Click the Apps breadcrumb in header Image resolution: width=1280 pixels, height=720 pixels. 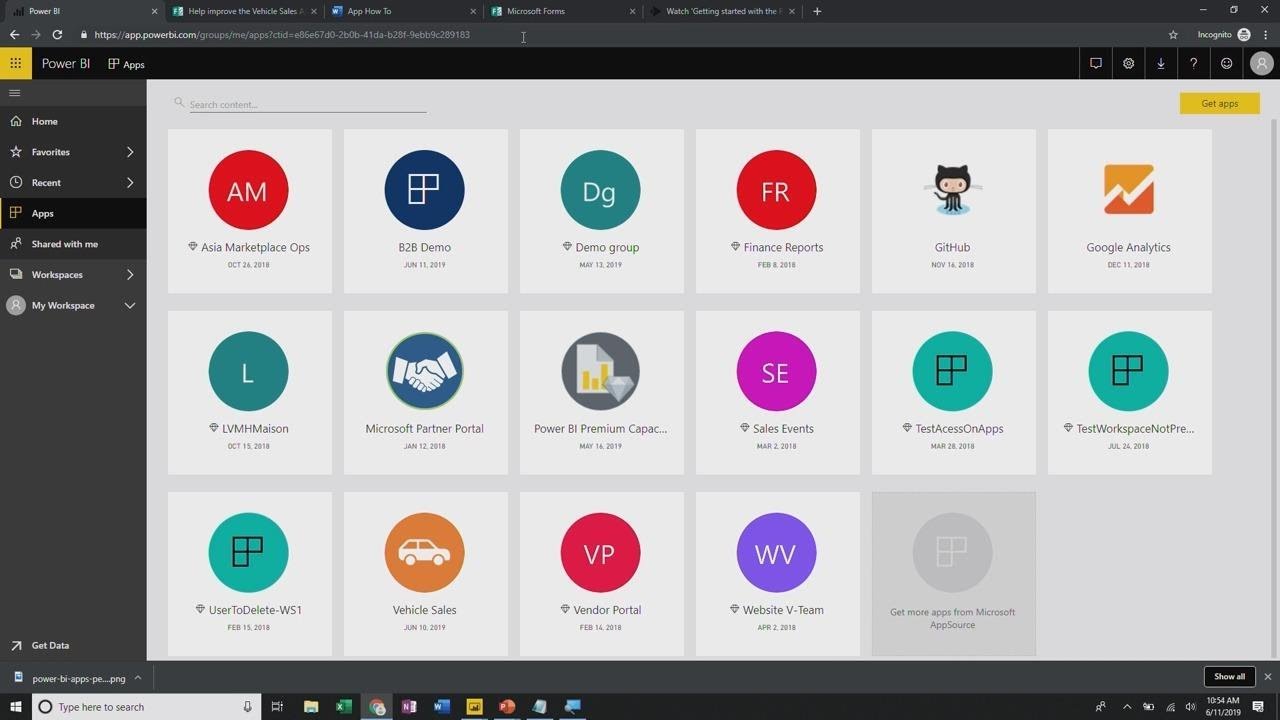(127, 64)
